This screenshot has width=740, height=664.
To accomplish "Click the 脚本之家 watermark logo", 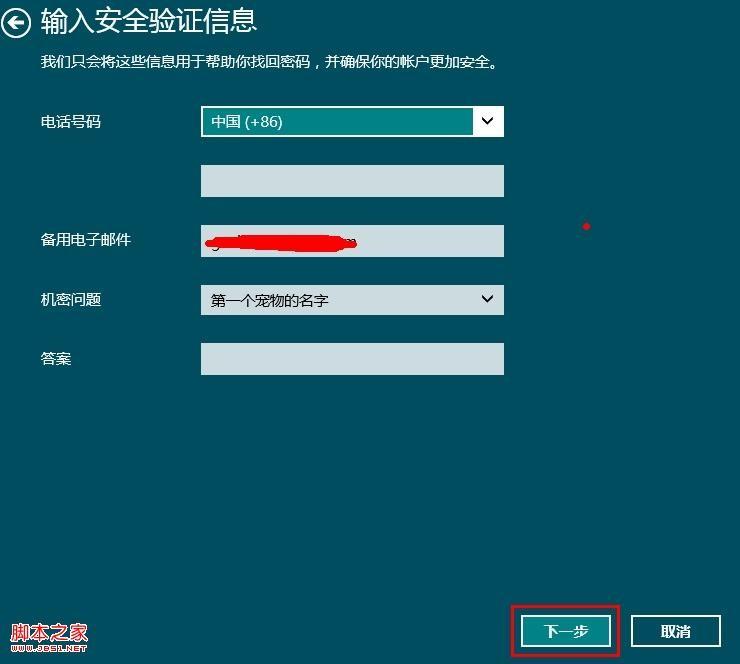I will (x=49, y=632).
